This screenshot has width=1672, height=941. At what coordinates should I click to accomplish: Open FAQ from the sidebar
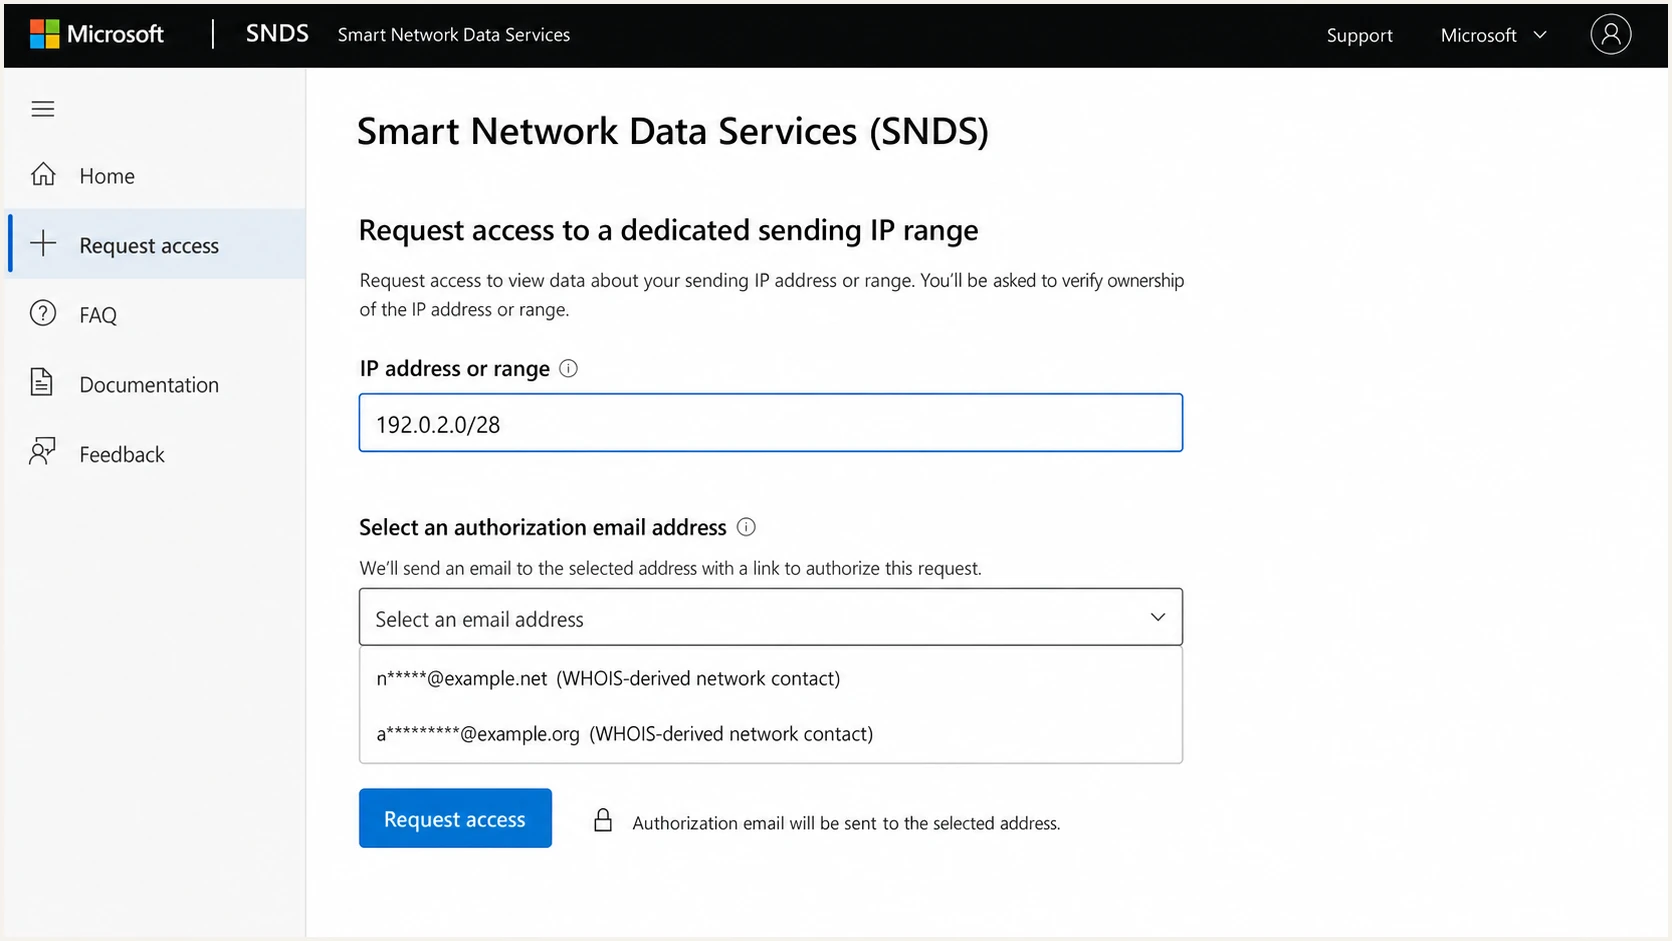tap(156, 314)
